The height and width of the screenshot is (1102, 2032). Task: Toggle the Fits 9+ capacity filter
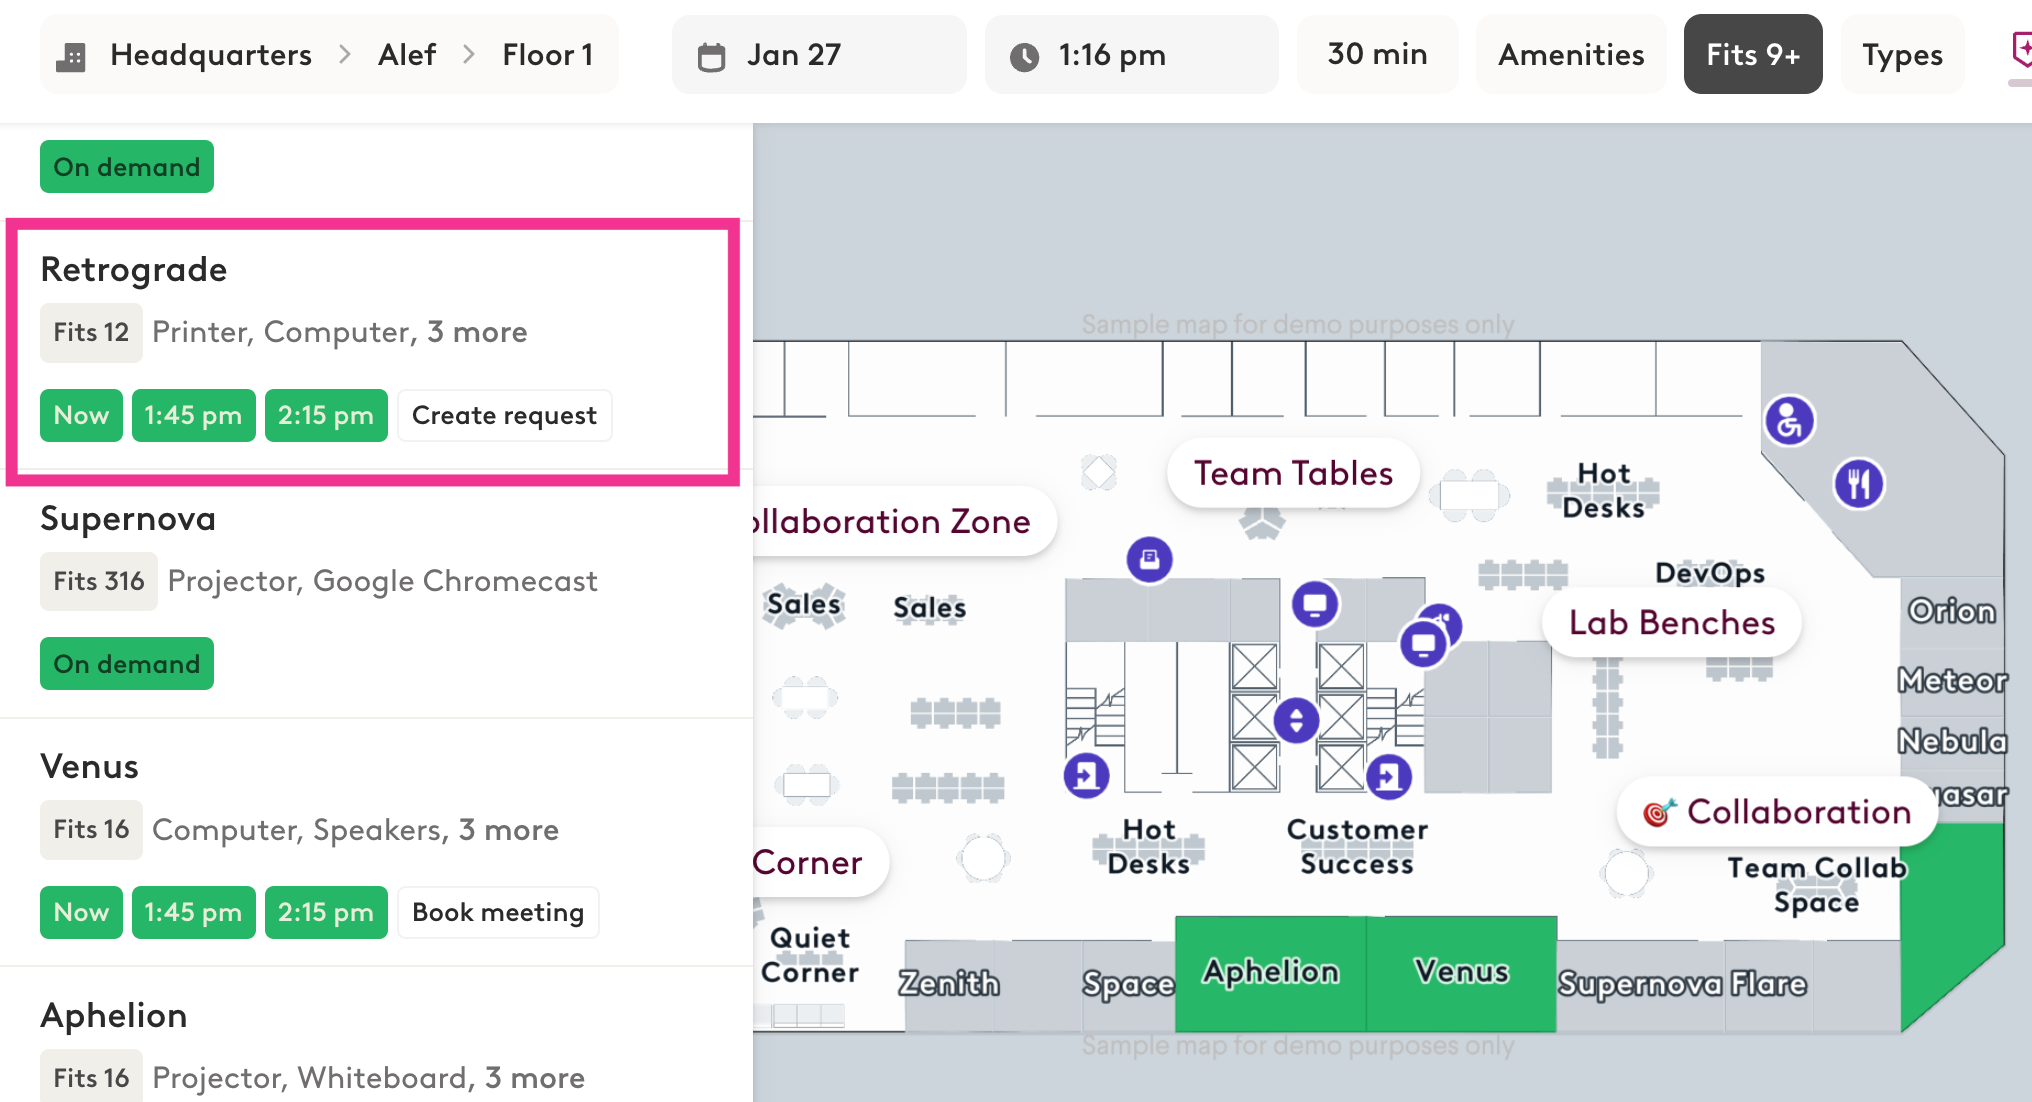[x=1752, y=55]
